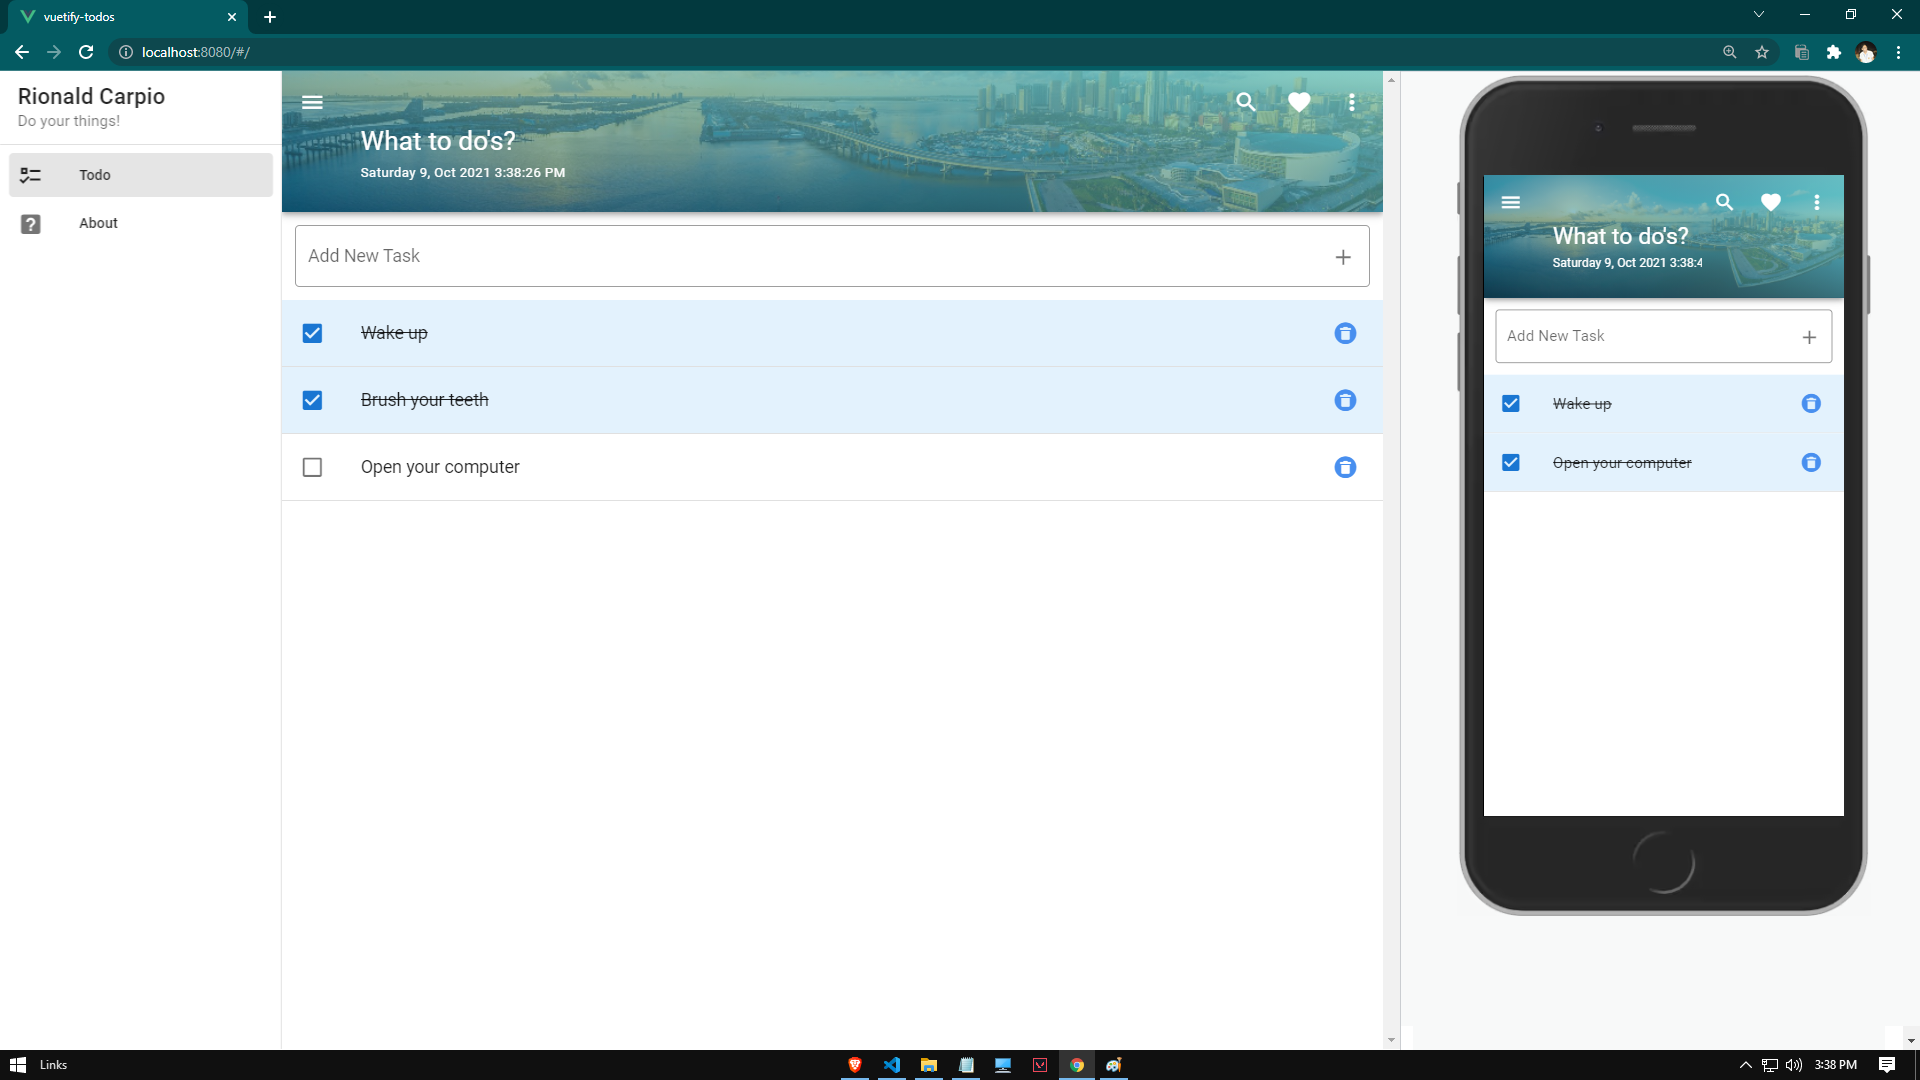
Task: Bookmark this page with the star icon
Action: click(1762, 52)
